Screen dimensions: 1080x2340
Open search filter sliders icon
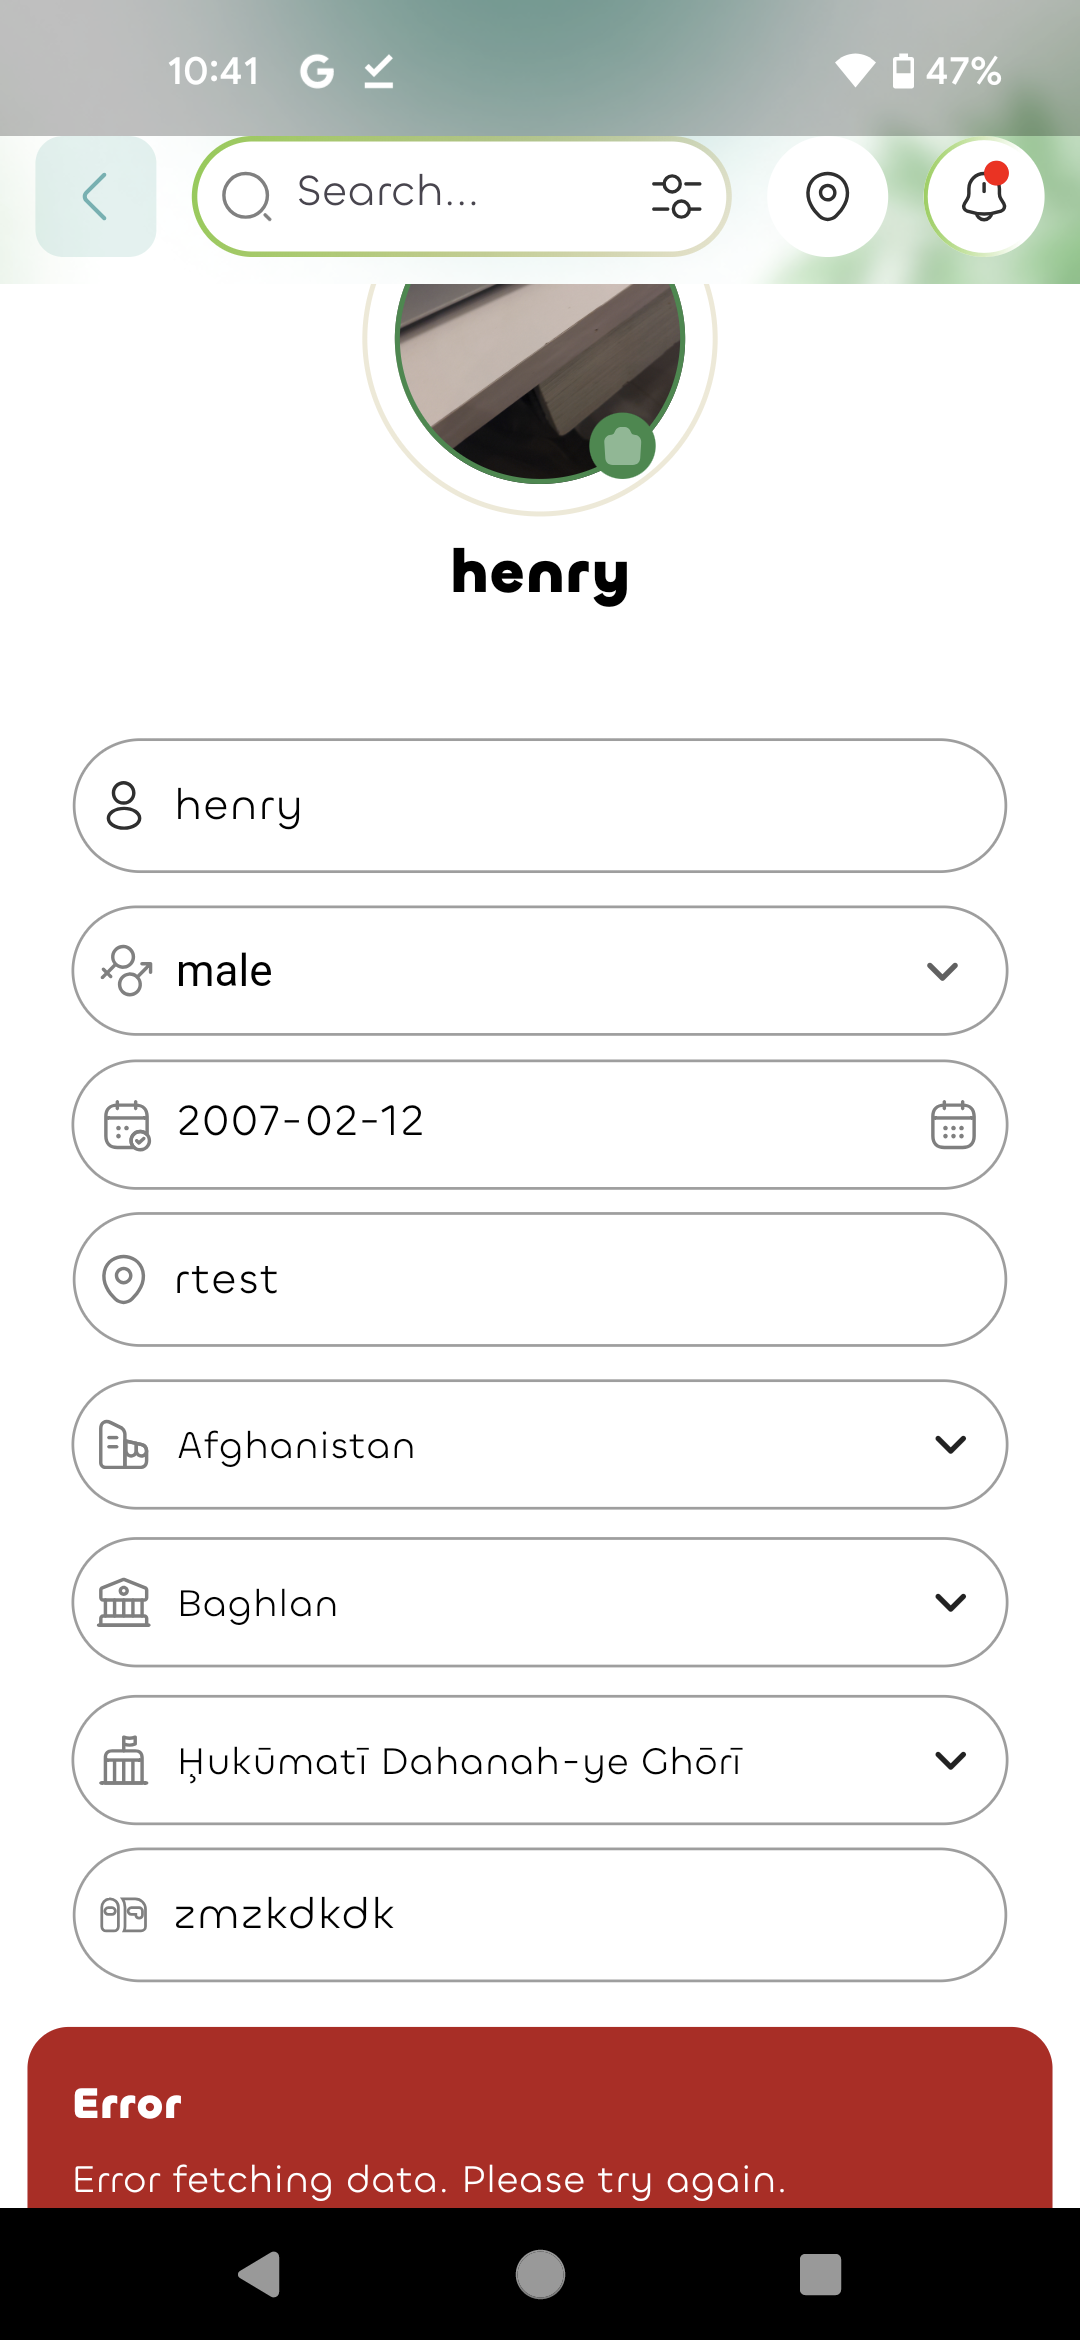click(x=676, y=196)
